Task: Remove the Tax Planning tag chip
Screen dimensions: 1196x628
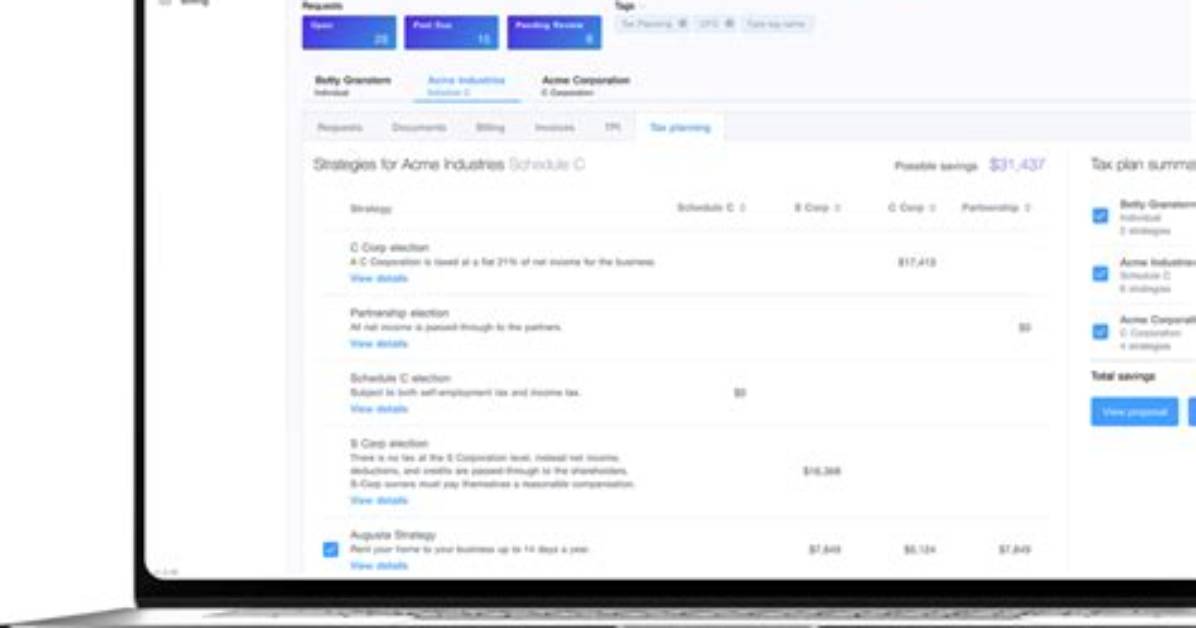Action: coord(683,24)
